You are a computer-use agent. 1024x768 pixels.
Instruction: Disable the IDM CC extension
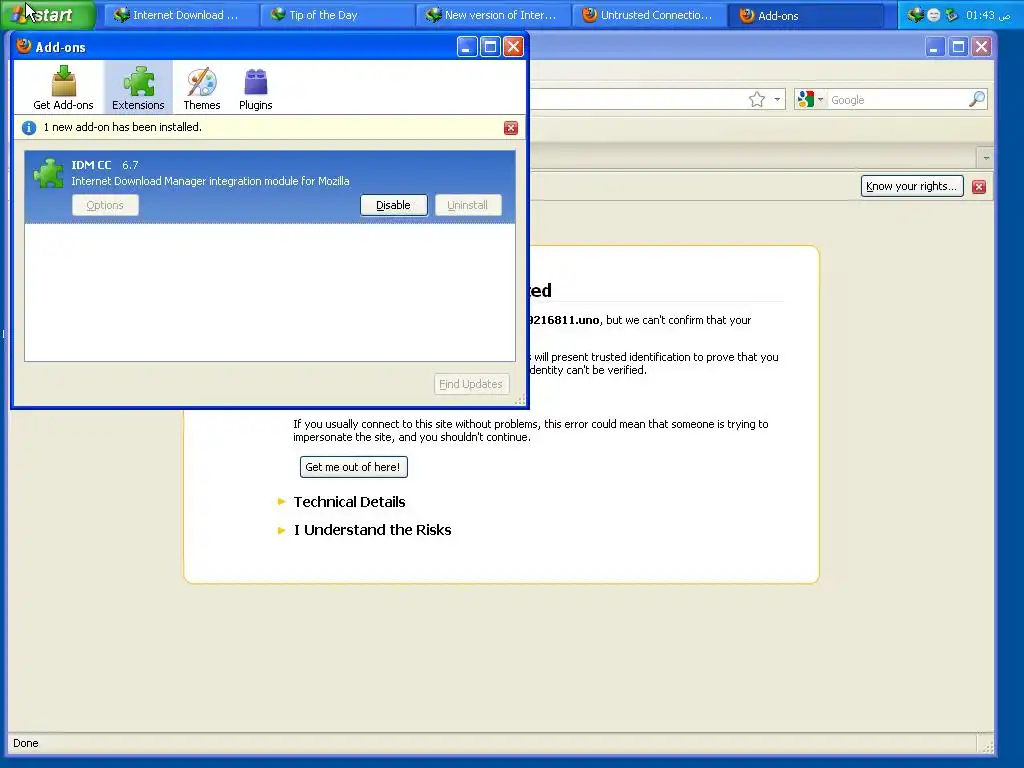(x=394, y=205)
